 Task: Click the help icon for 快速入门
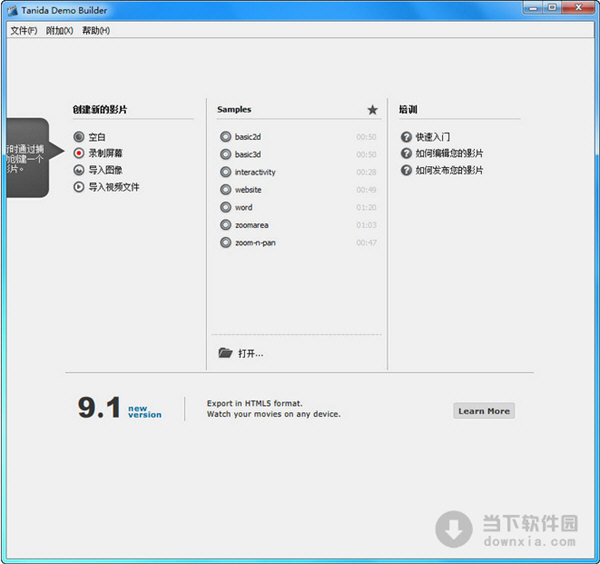(x=406, y=137)
